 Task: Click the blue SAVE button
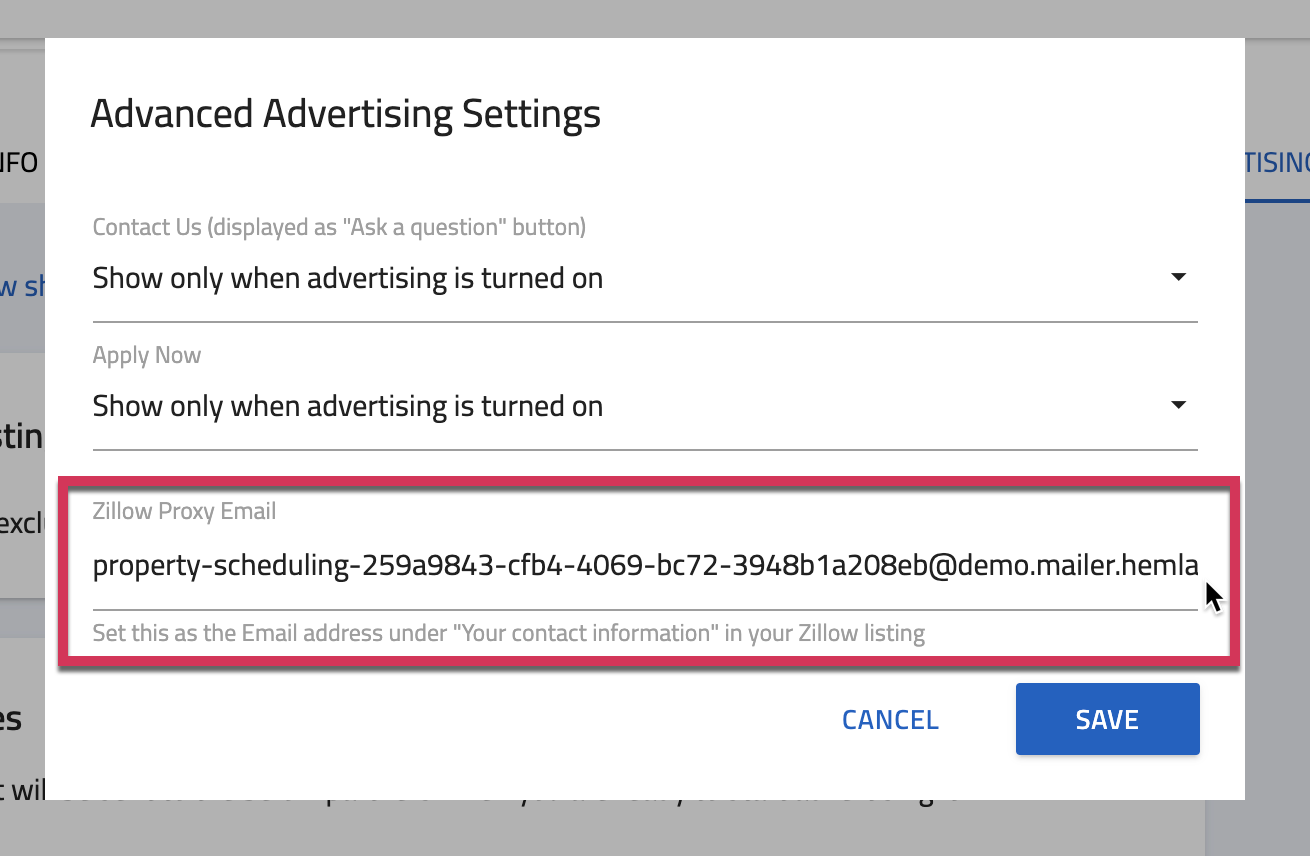click(x=1107, y=720)
